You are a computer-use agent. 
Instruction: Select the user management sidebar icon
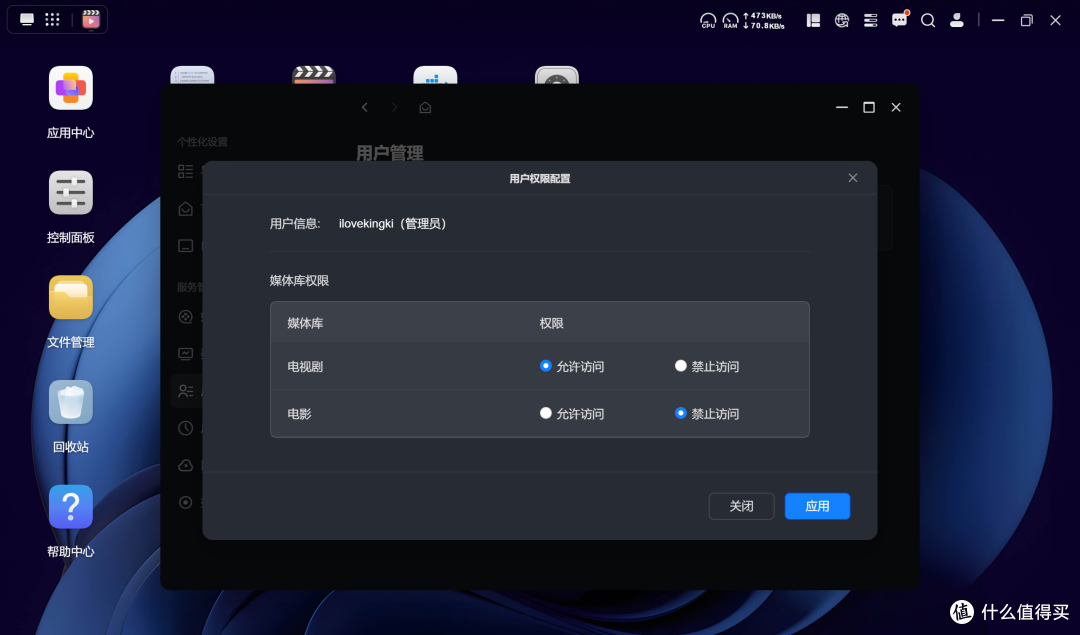[186, 391]
